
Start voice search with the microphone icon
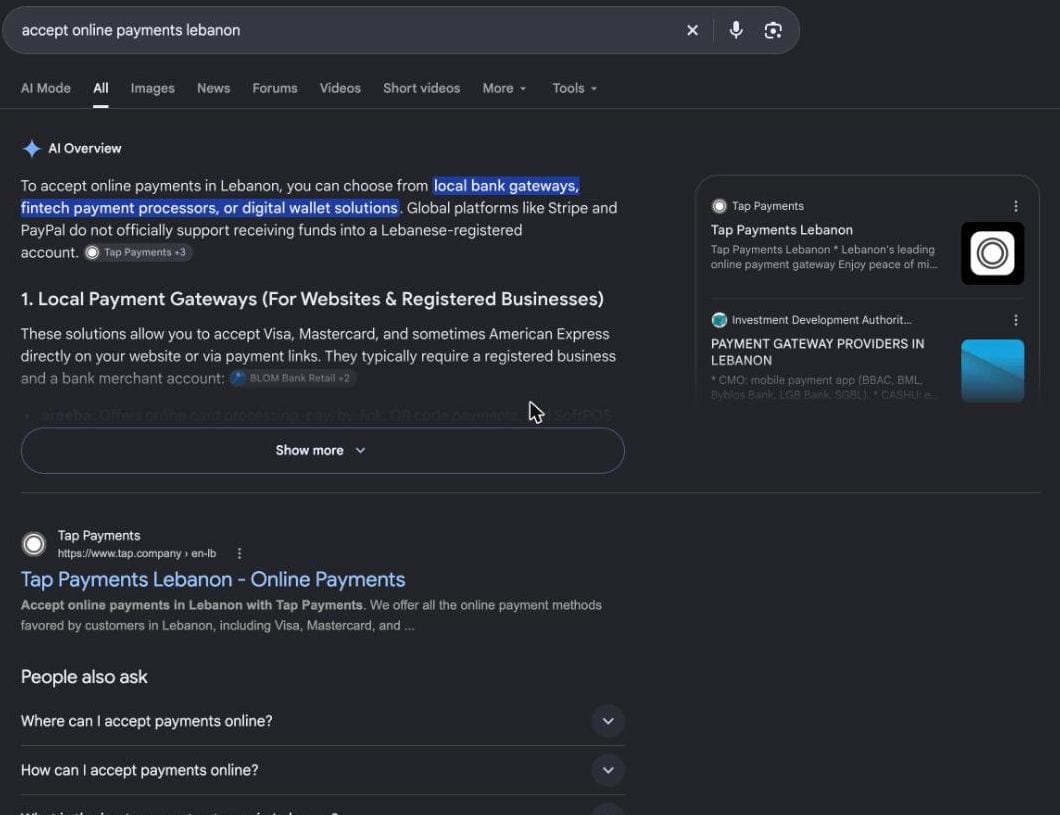(x=736, y=30)
